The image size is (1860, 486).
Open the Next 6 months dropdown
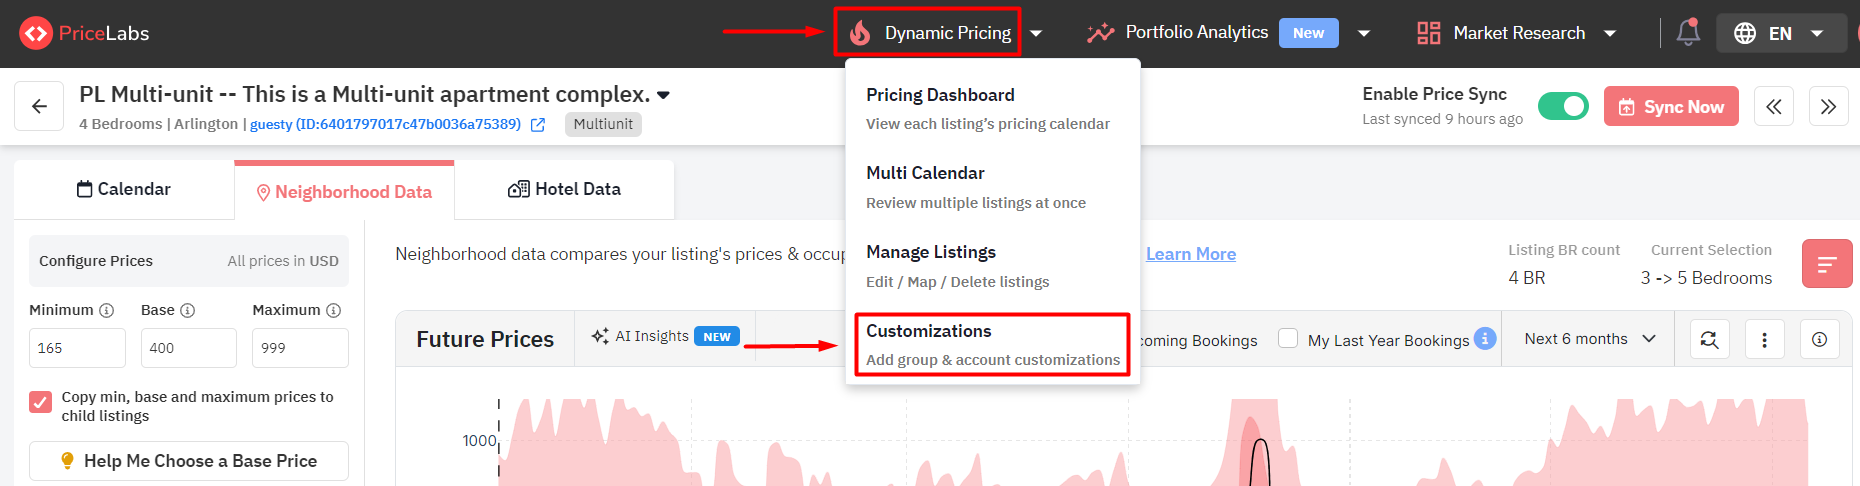pyautogui.click(x=1590, y=339)
